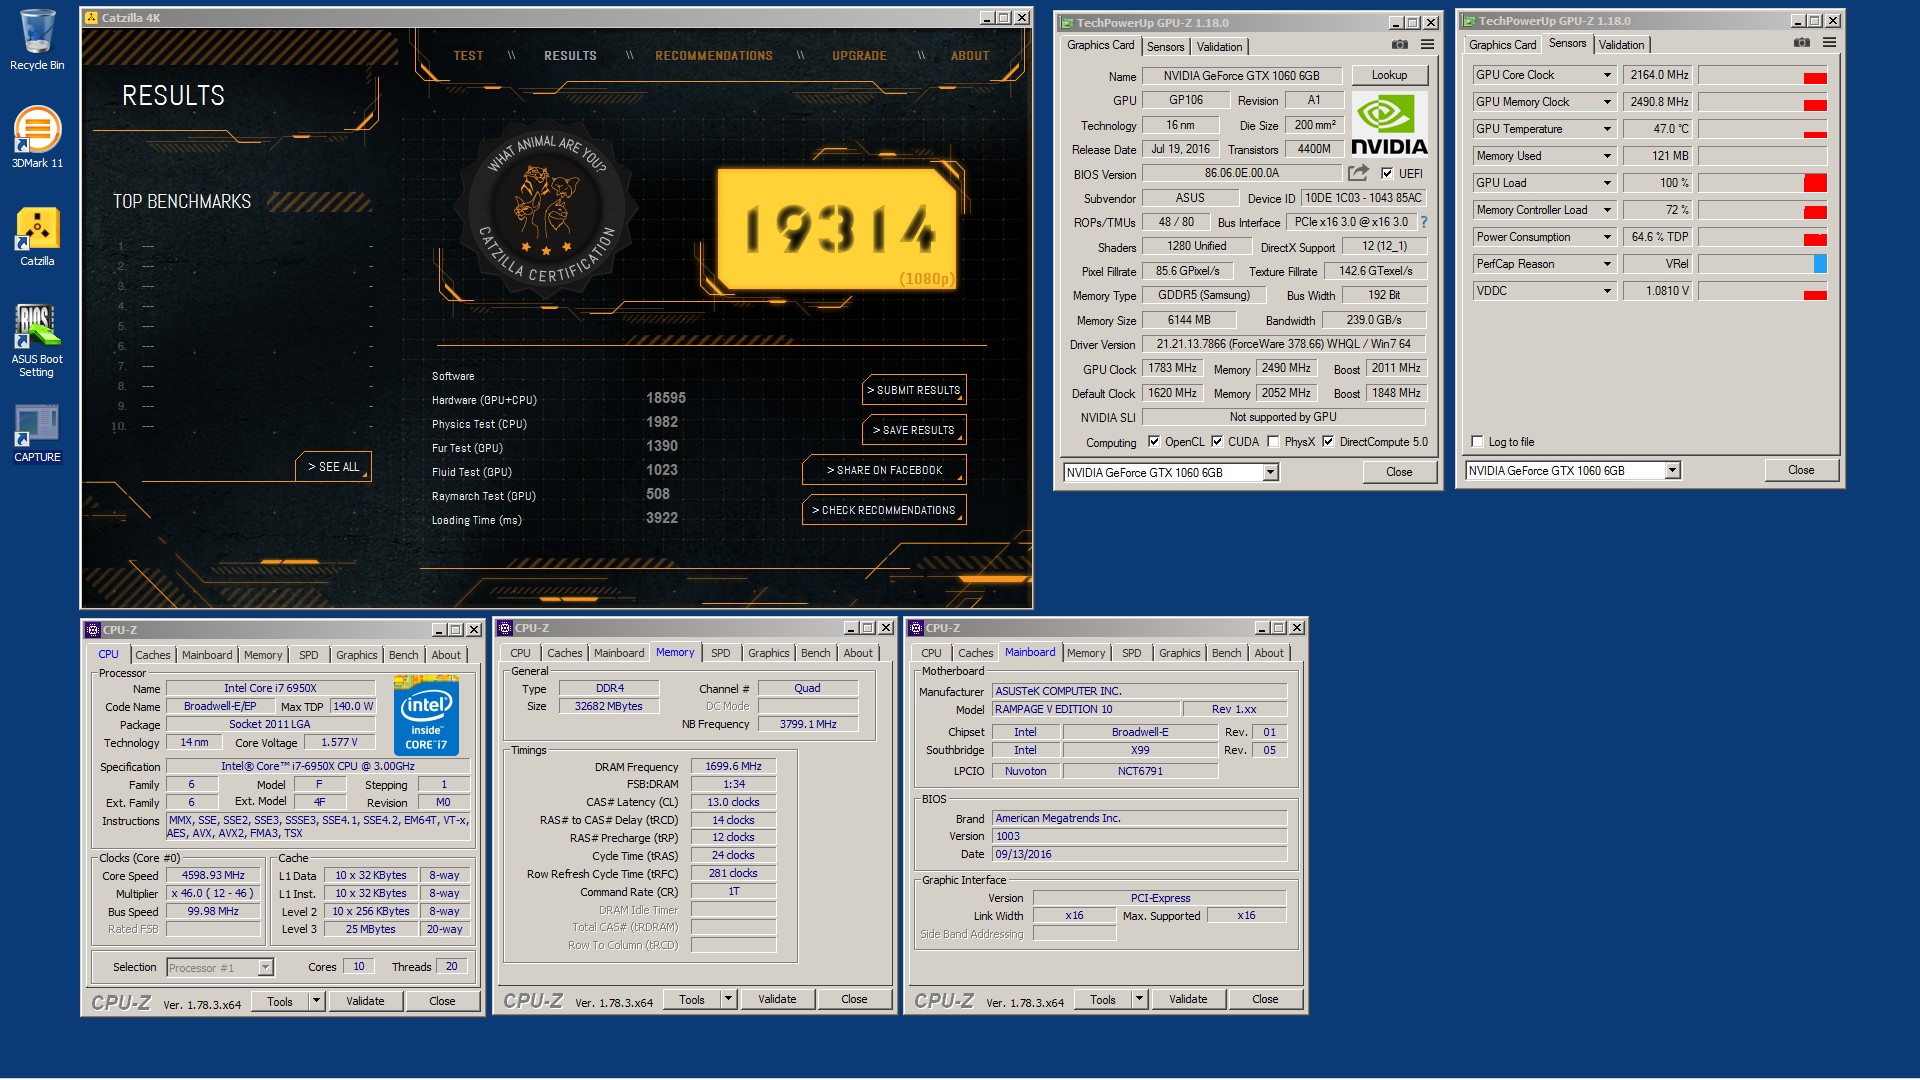Click the Lookup button in GPU-Z
Image resolution: width=1920 pixels, height=1080 pixels.
point(1389,75)
